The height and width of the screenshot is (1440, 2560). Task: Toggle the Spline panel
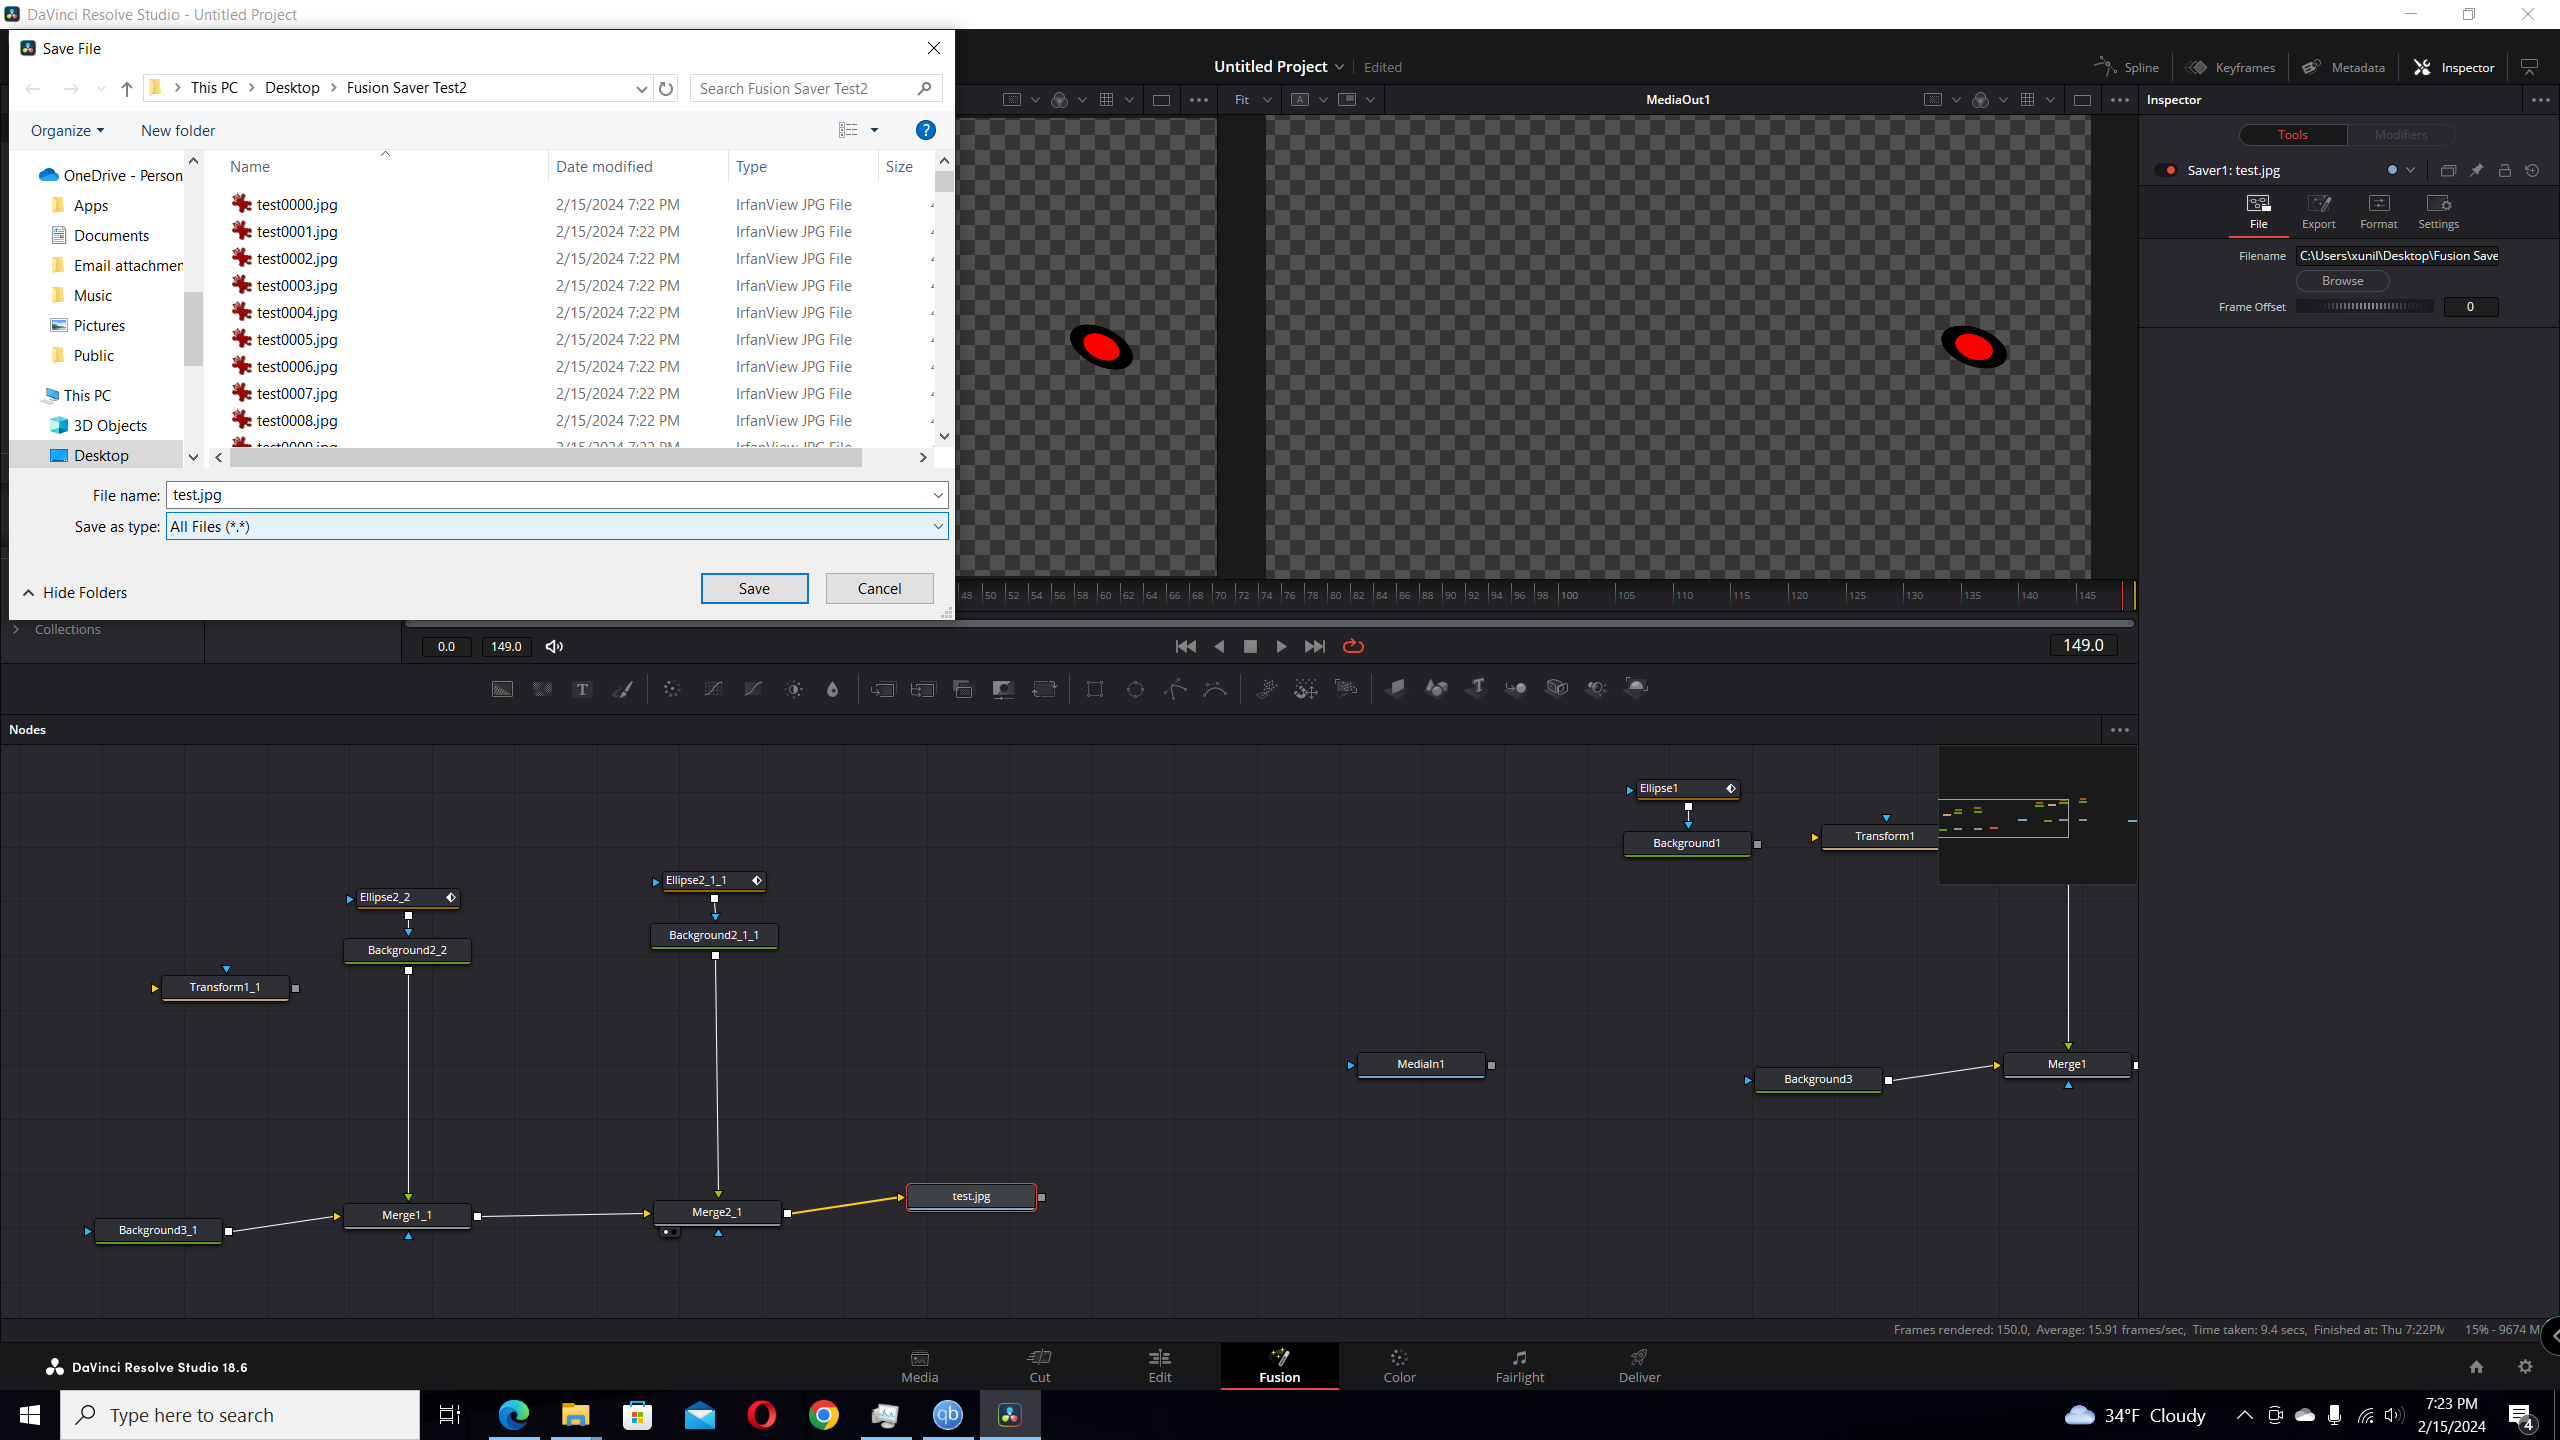click(2127, 67)
